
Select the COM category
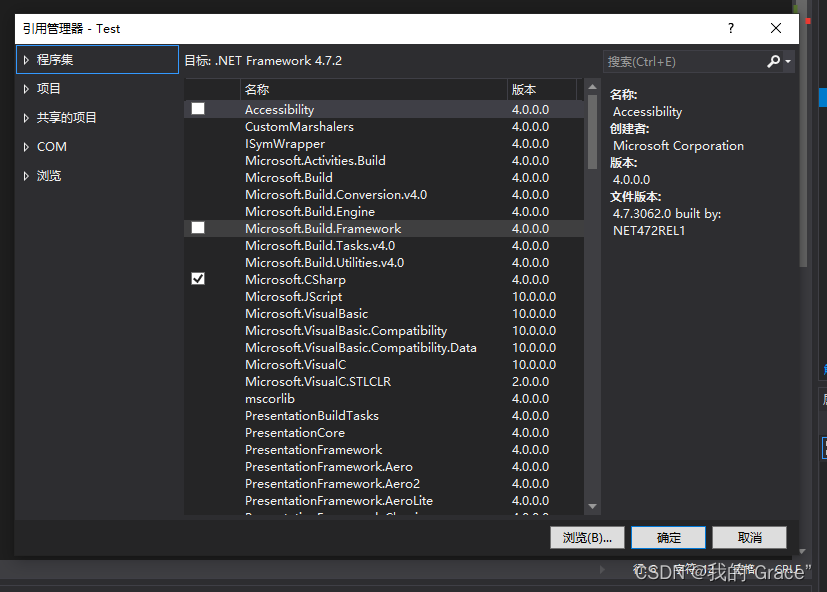pos(98,147)
